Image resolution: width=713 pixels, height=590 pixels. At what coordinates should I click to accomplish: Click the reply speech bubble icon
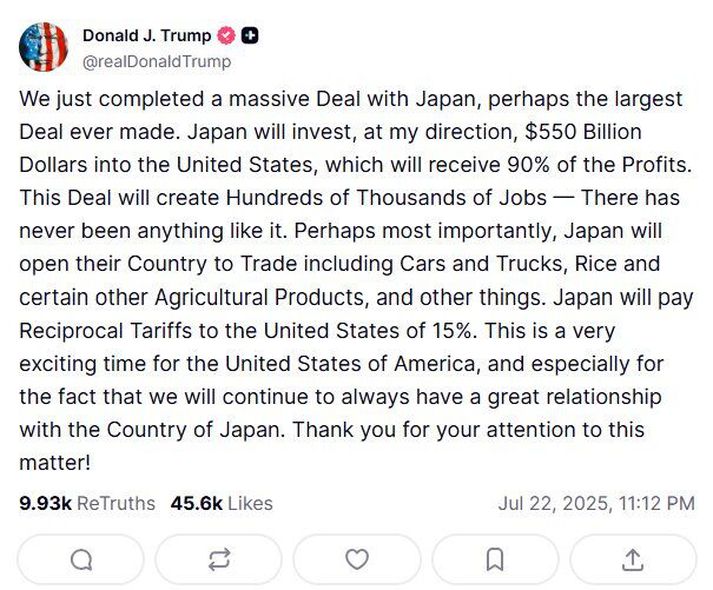coord(81,560)
